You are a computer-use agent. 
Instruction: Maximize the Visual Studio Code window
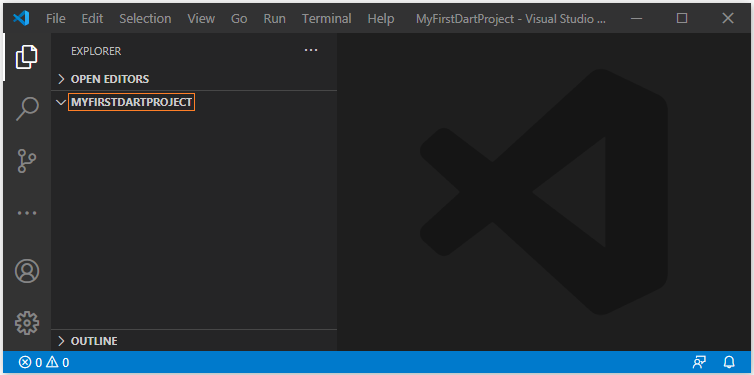click(682, 18)
